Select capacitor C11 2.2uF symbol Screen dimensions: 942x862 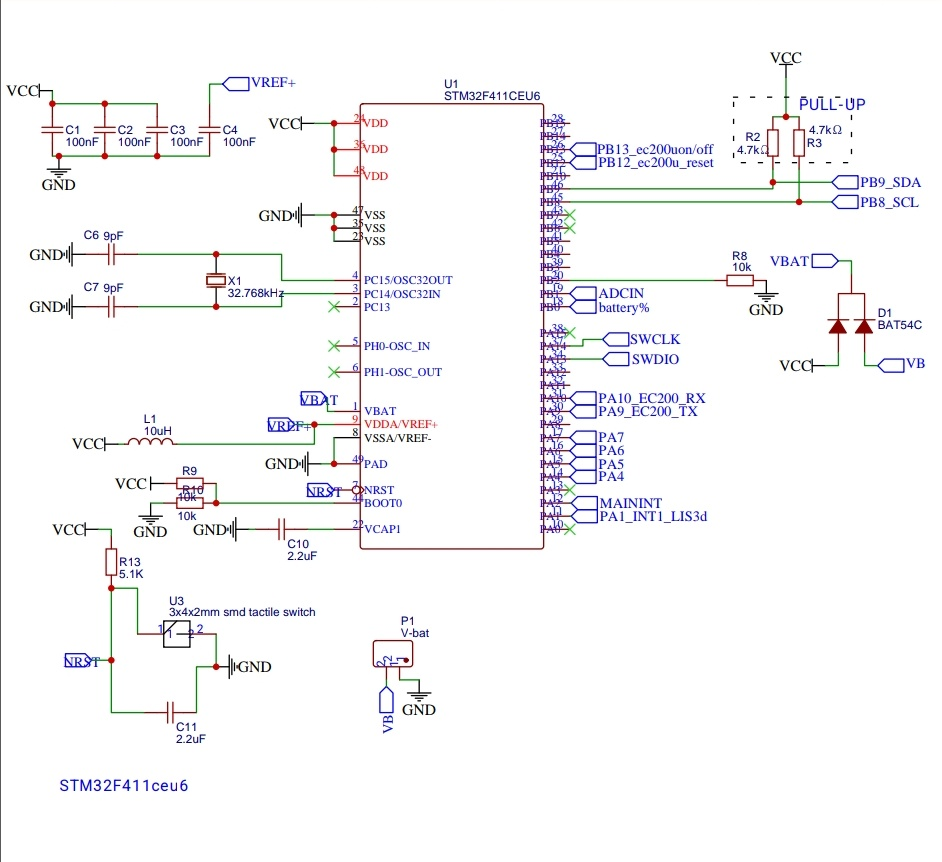click(x=170, y=713)
